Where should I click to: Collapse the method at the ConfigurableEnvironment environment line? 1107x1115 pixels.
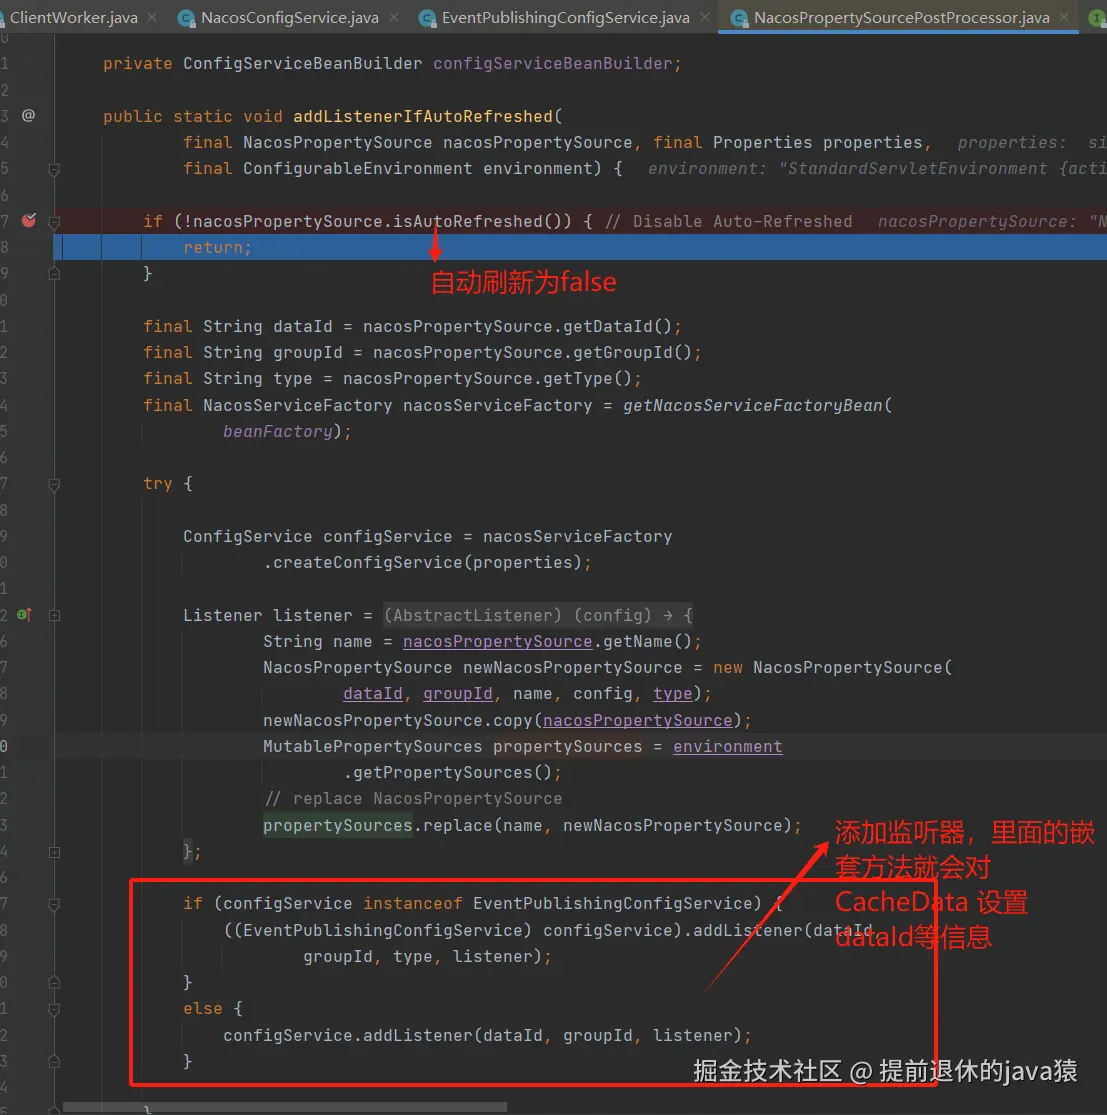[54, 169]
